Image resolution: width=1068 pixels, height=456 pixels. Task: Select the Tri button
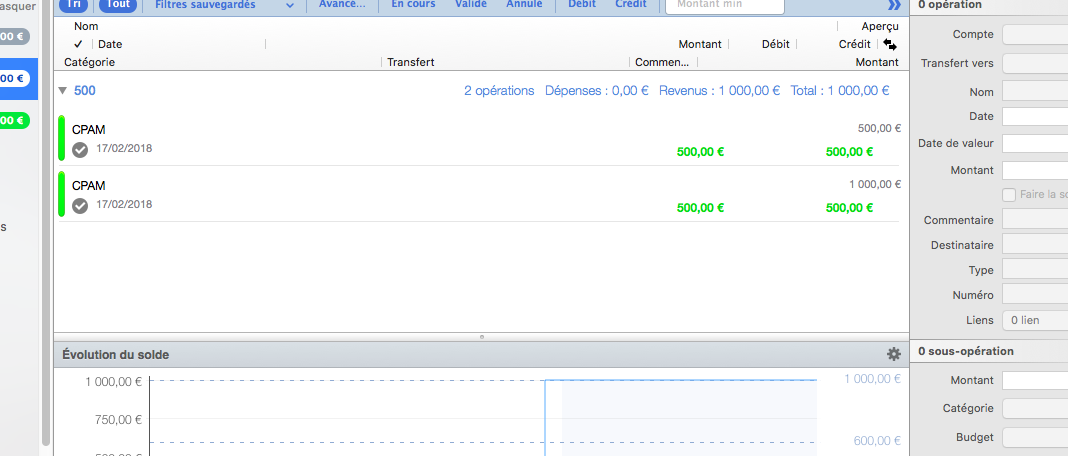74,5
